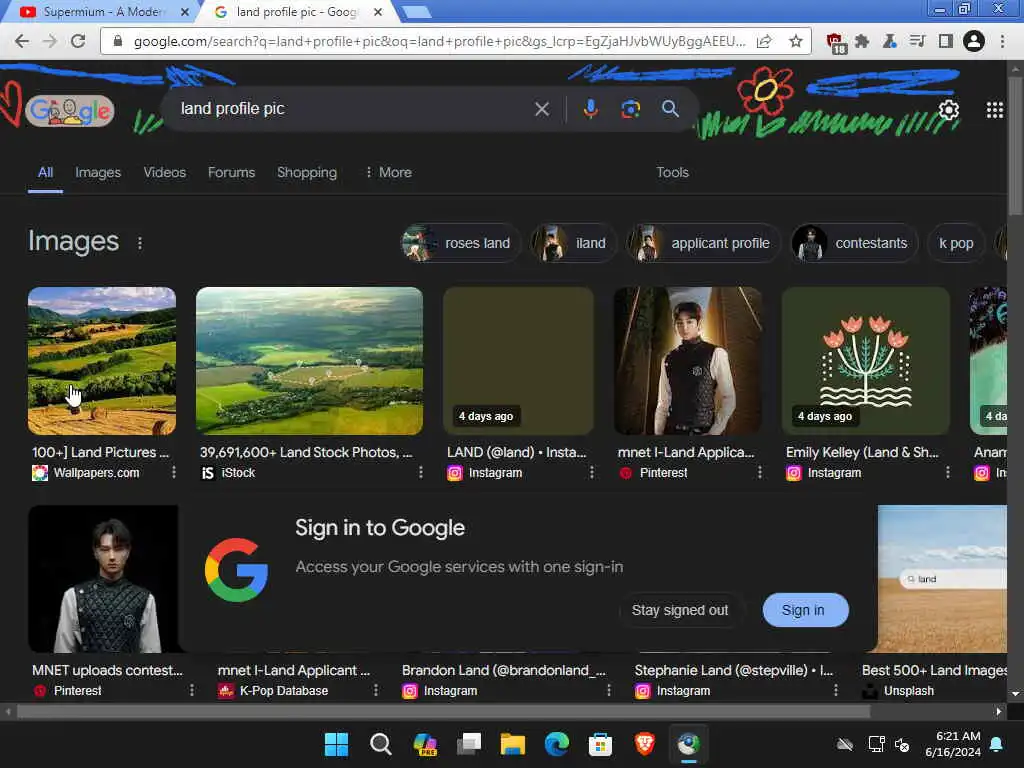This screenshot has width=1024, height=768.
Task: Launch Microsoft Edge from taskbar
Action: [556, 744]
